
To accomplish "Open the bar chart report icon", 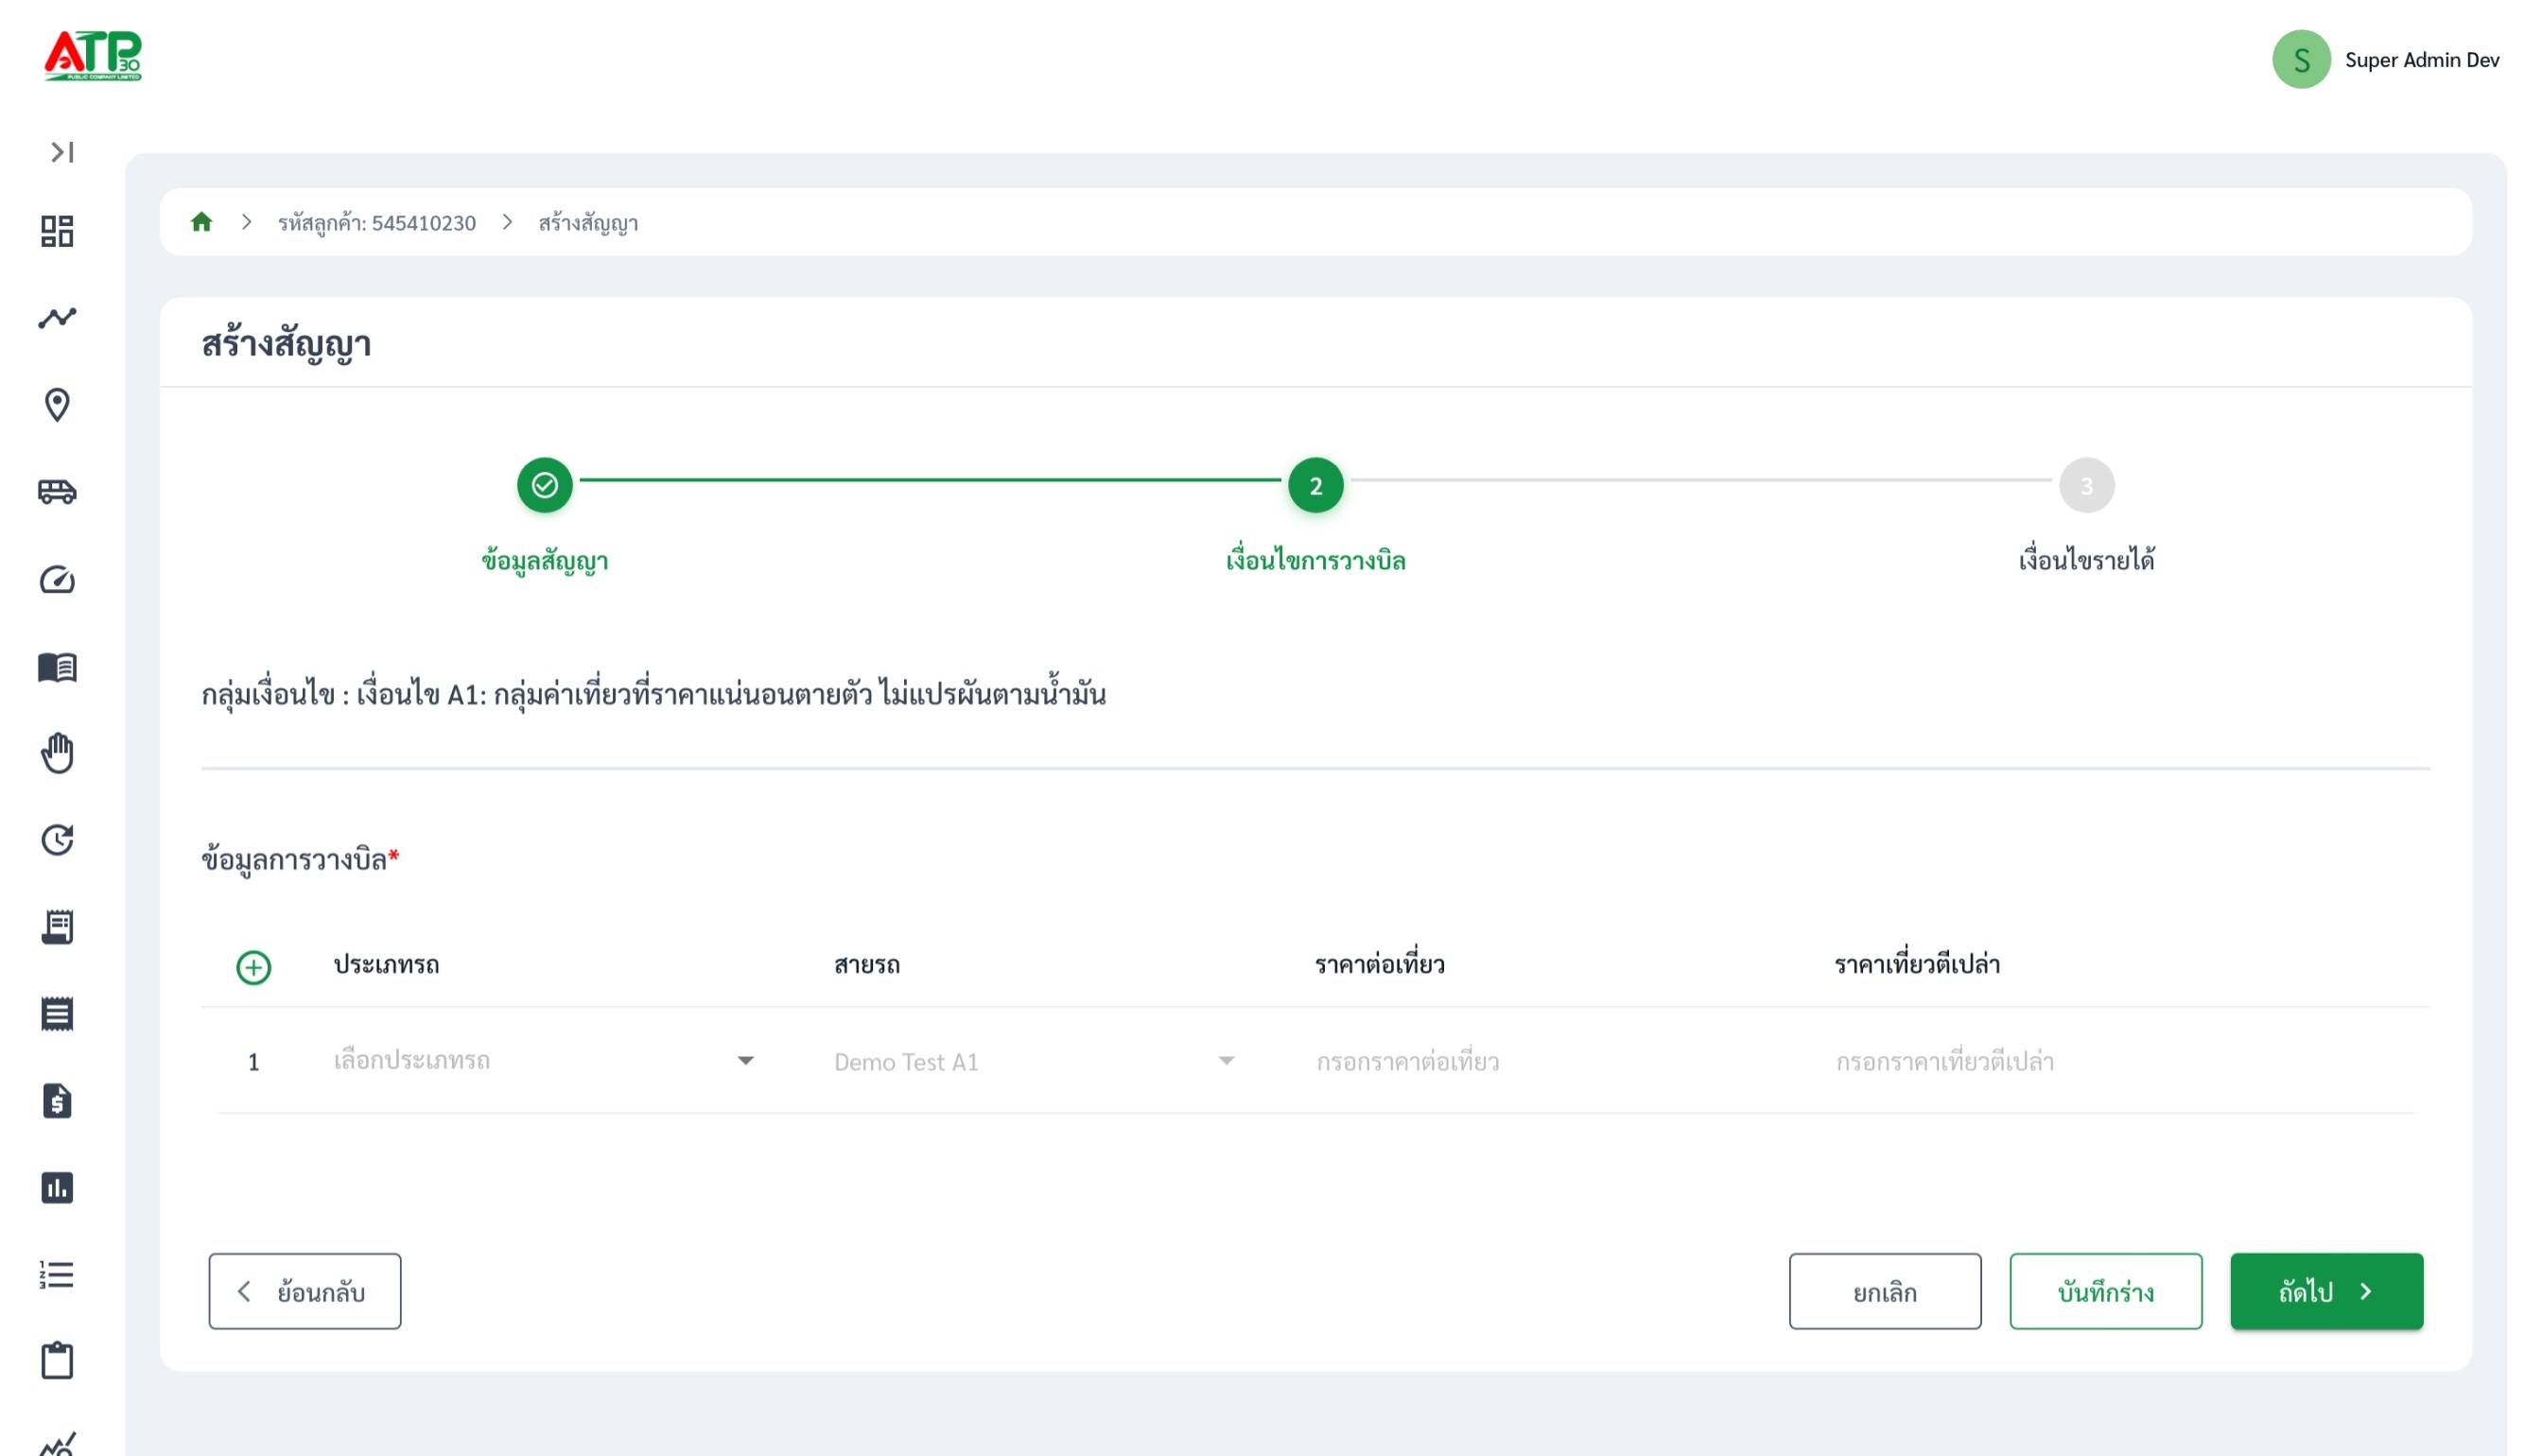I will pos(57,1188).
